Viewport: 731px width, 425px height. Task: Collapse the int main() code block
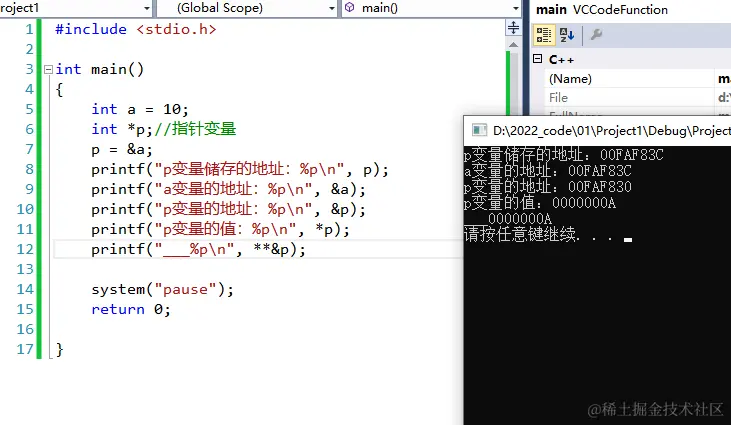tap(48, 69)
